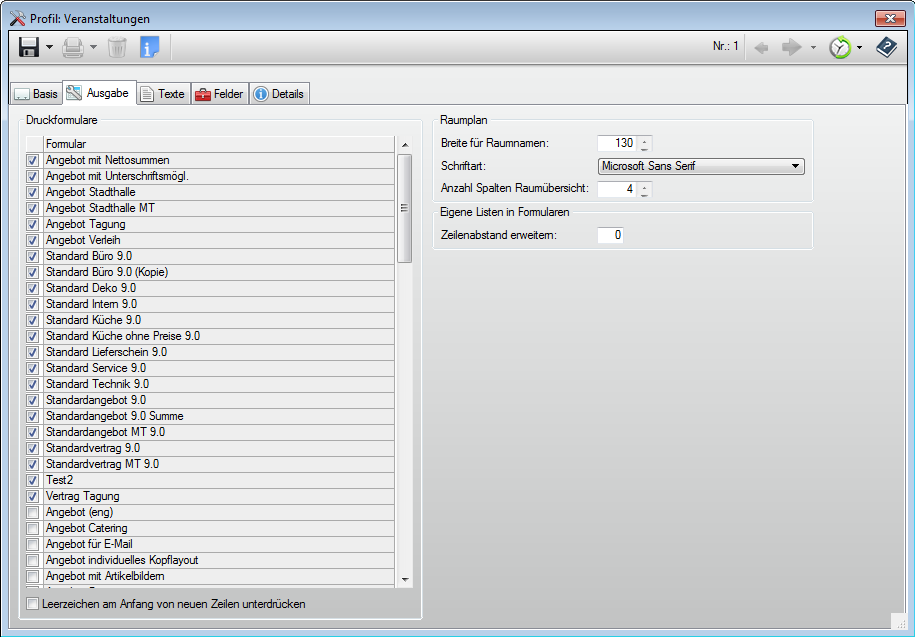
Task: Click the blue info icon in the toolbar
Action: [x=149, y=47]
